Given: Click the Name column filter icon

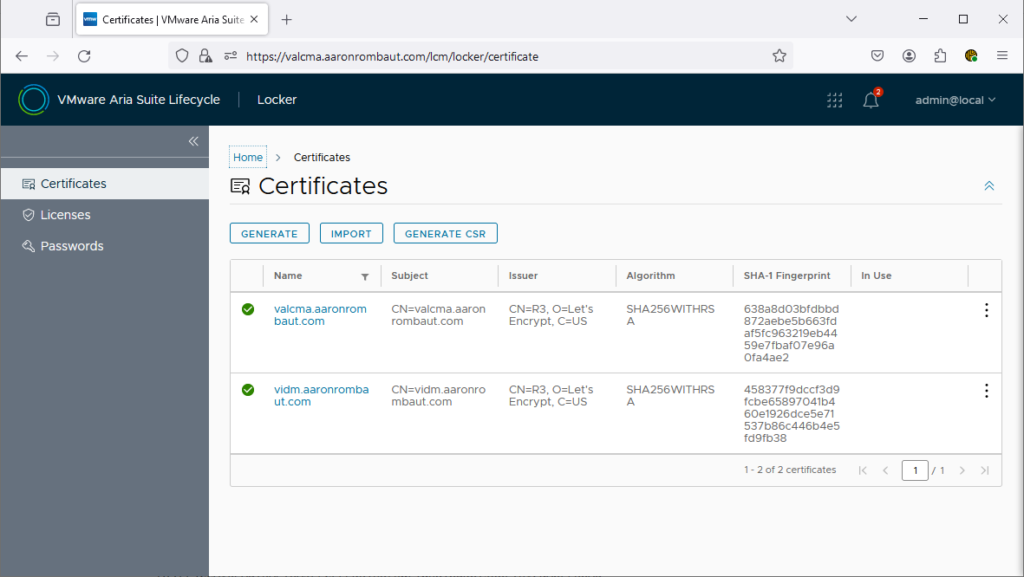Looking at the screenshot, I should [365, 277].
